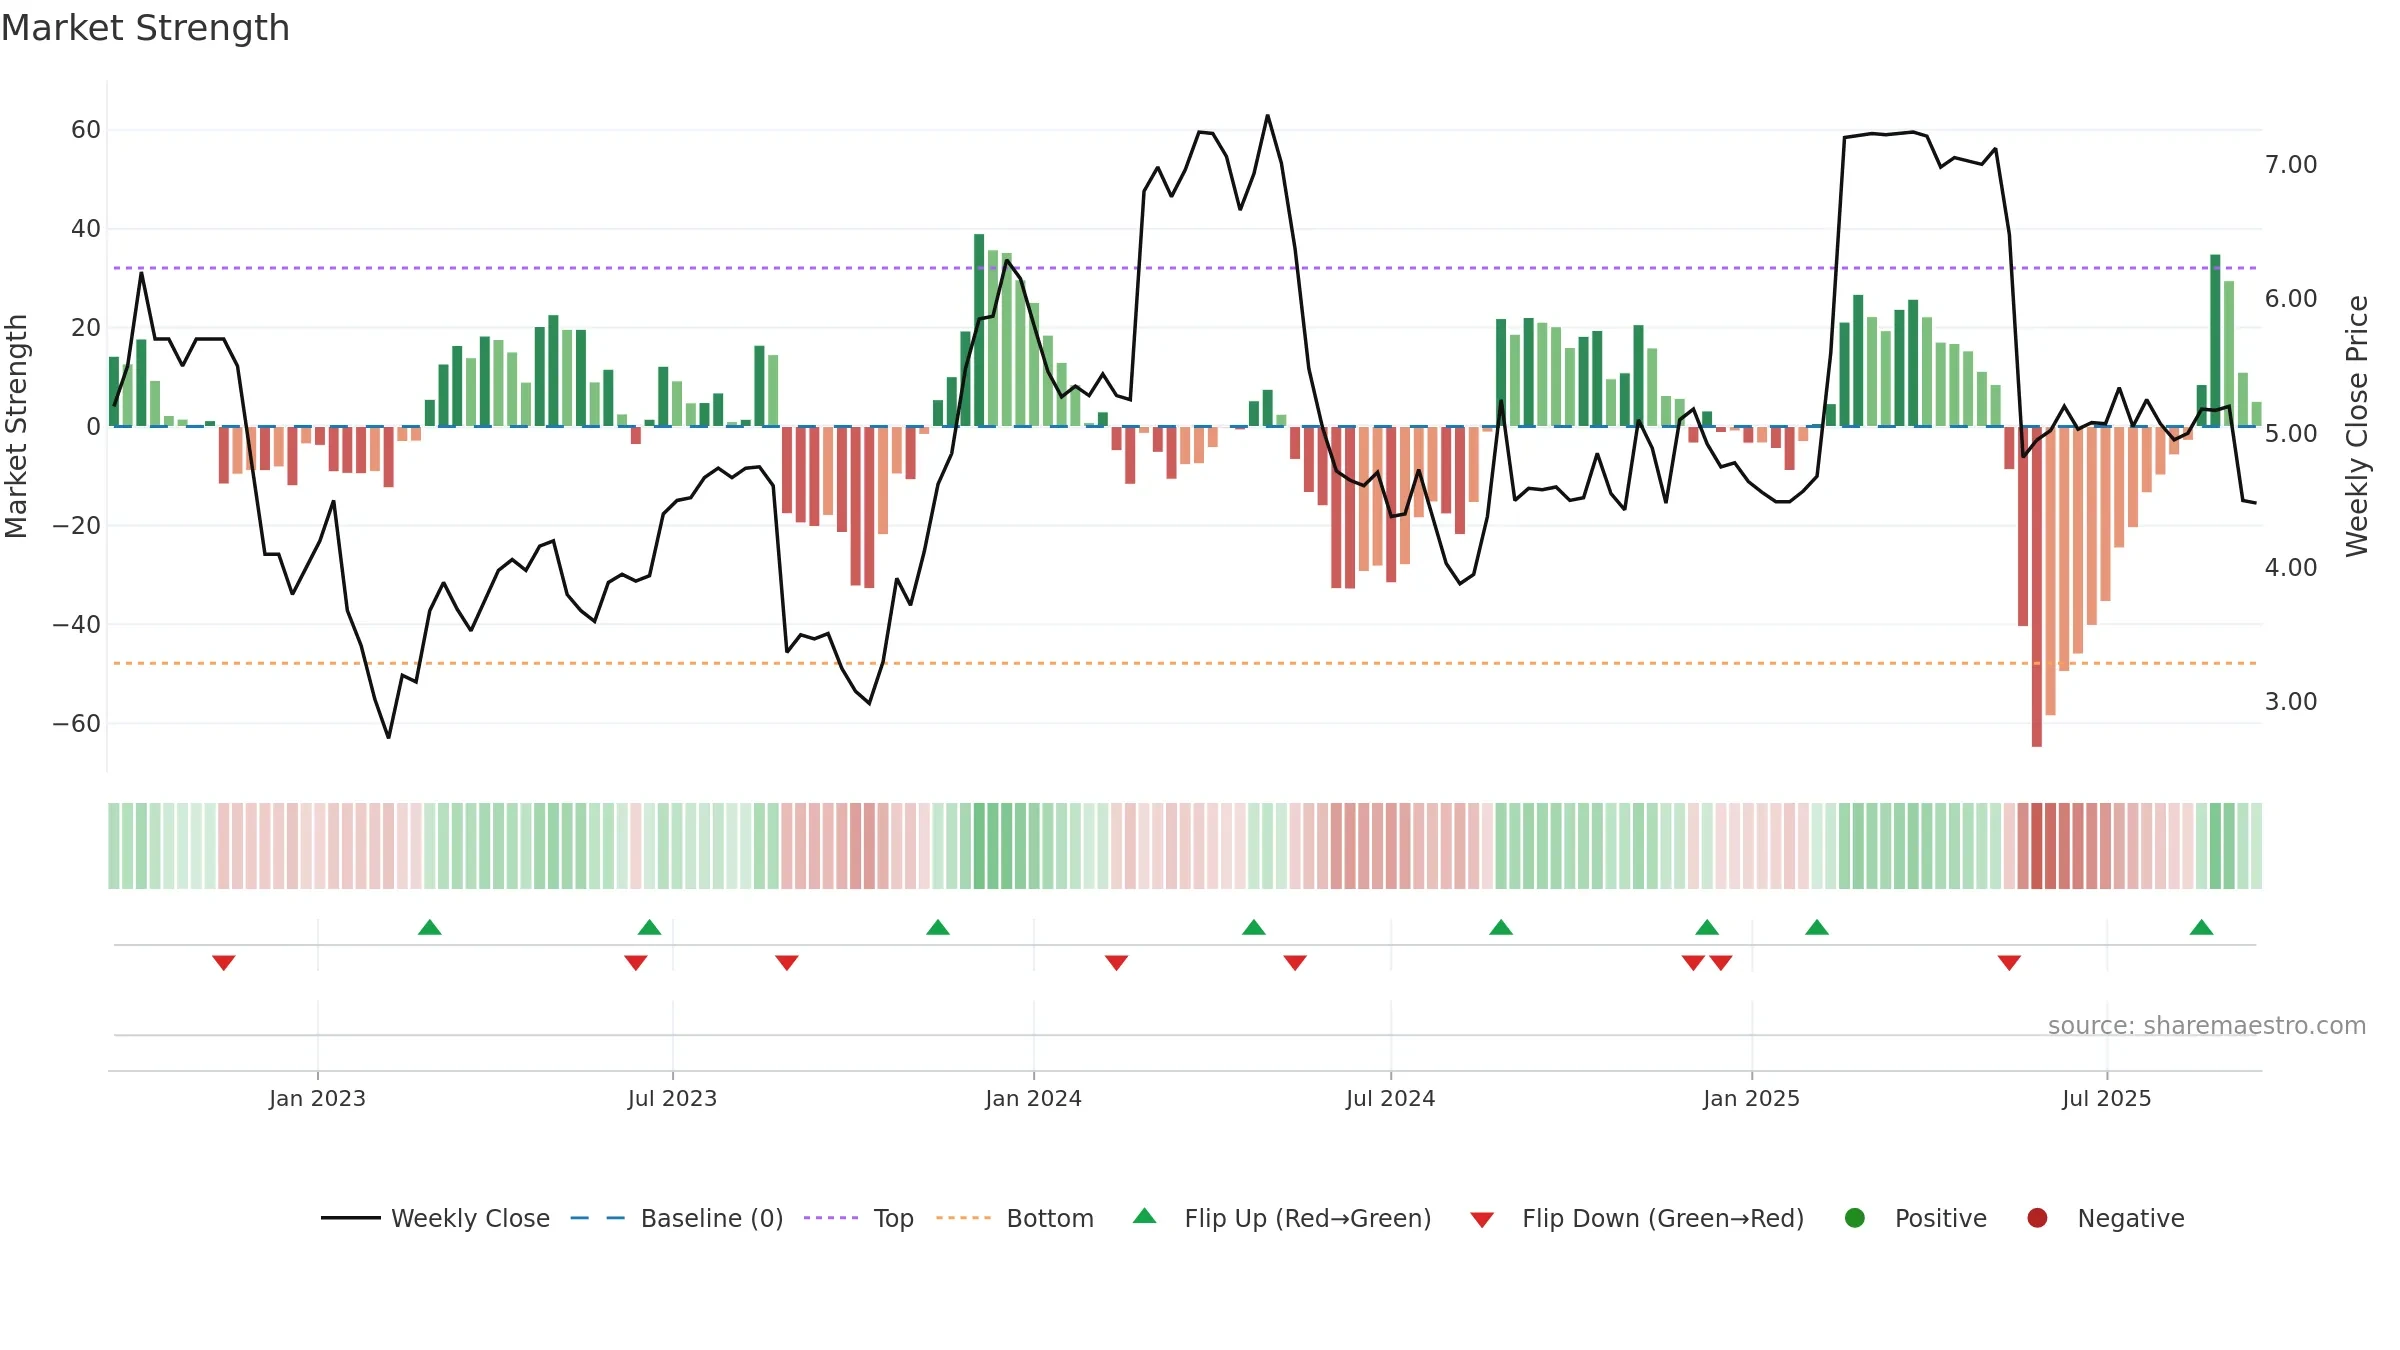This screenshot has height=1350, width=2400.
Task: Click the Market Strength chart title
Action: tap(145, 28)
